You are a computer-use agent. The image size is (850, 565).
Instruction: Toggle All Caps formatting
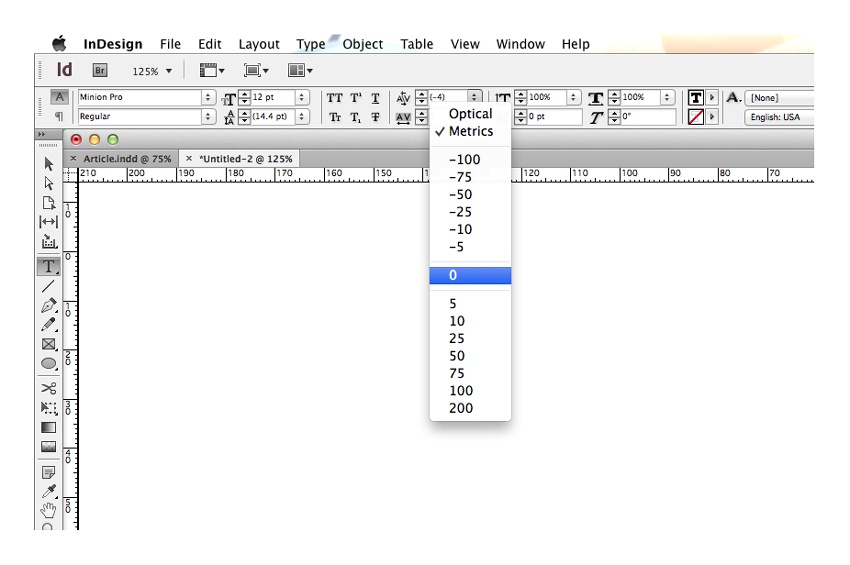(334, 98)
